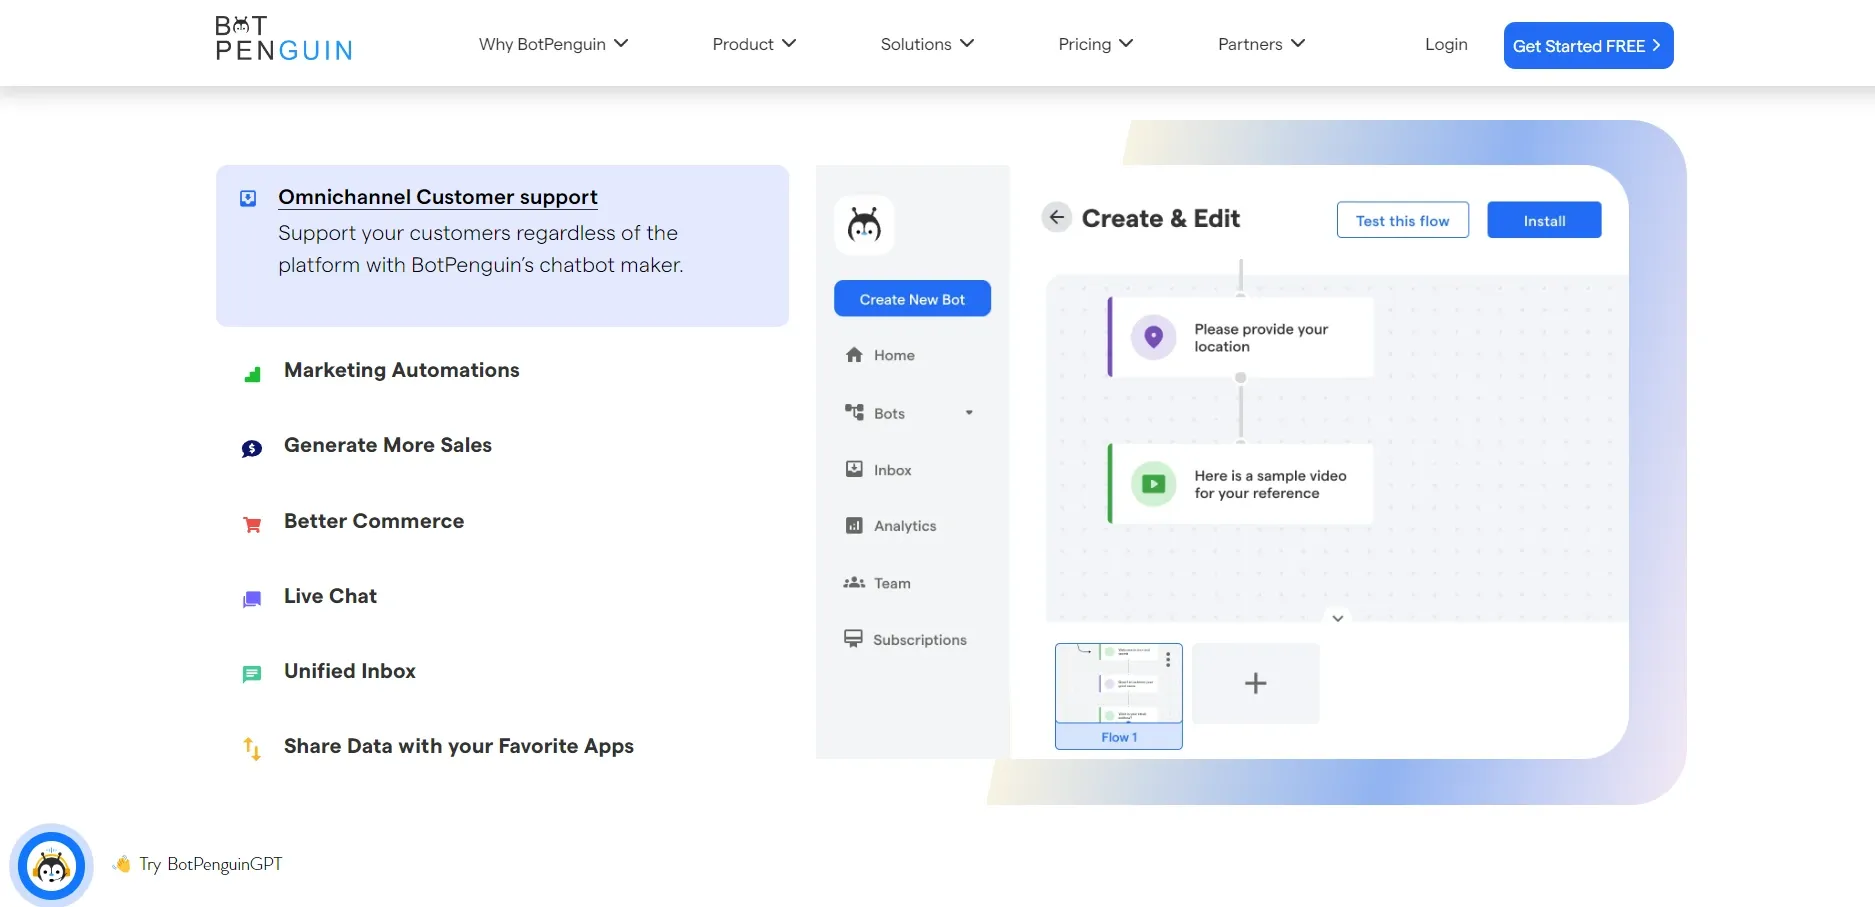
Task: Click the Home house icon
Action: [854, 355]
